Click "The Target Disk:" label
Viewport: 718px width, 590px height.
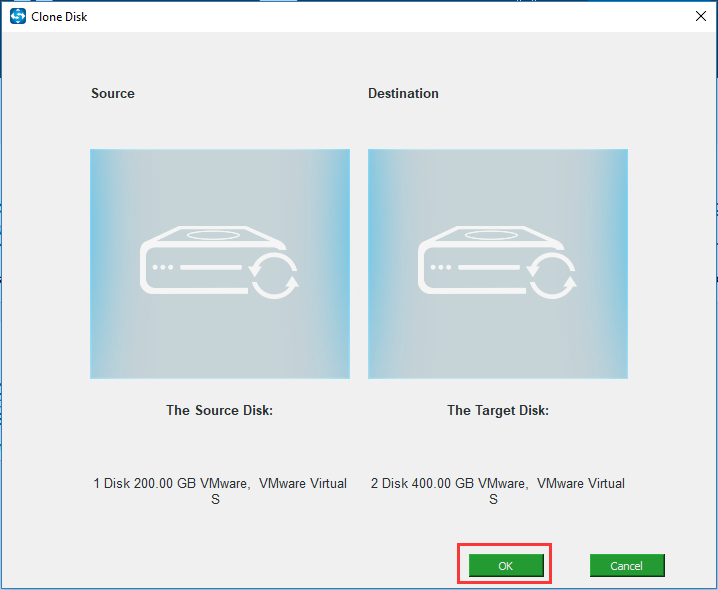(498, 410)
